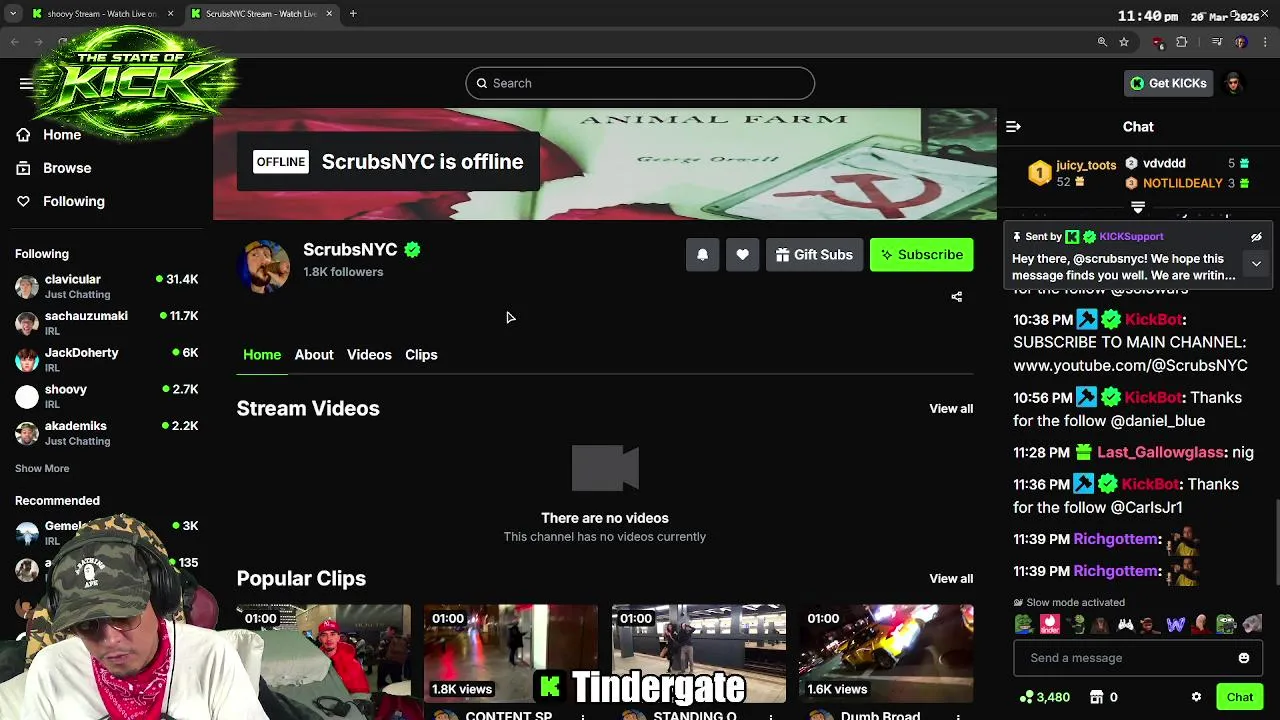Screen dimensions: 1280x720
Task: Open Home link text in sidebar
Action: point(62,135)
